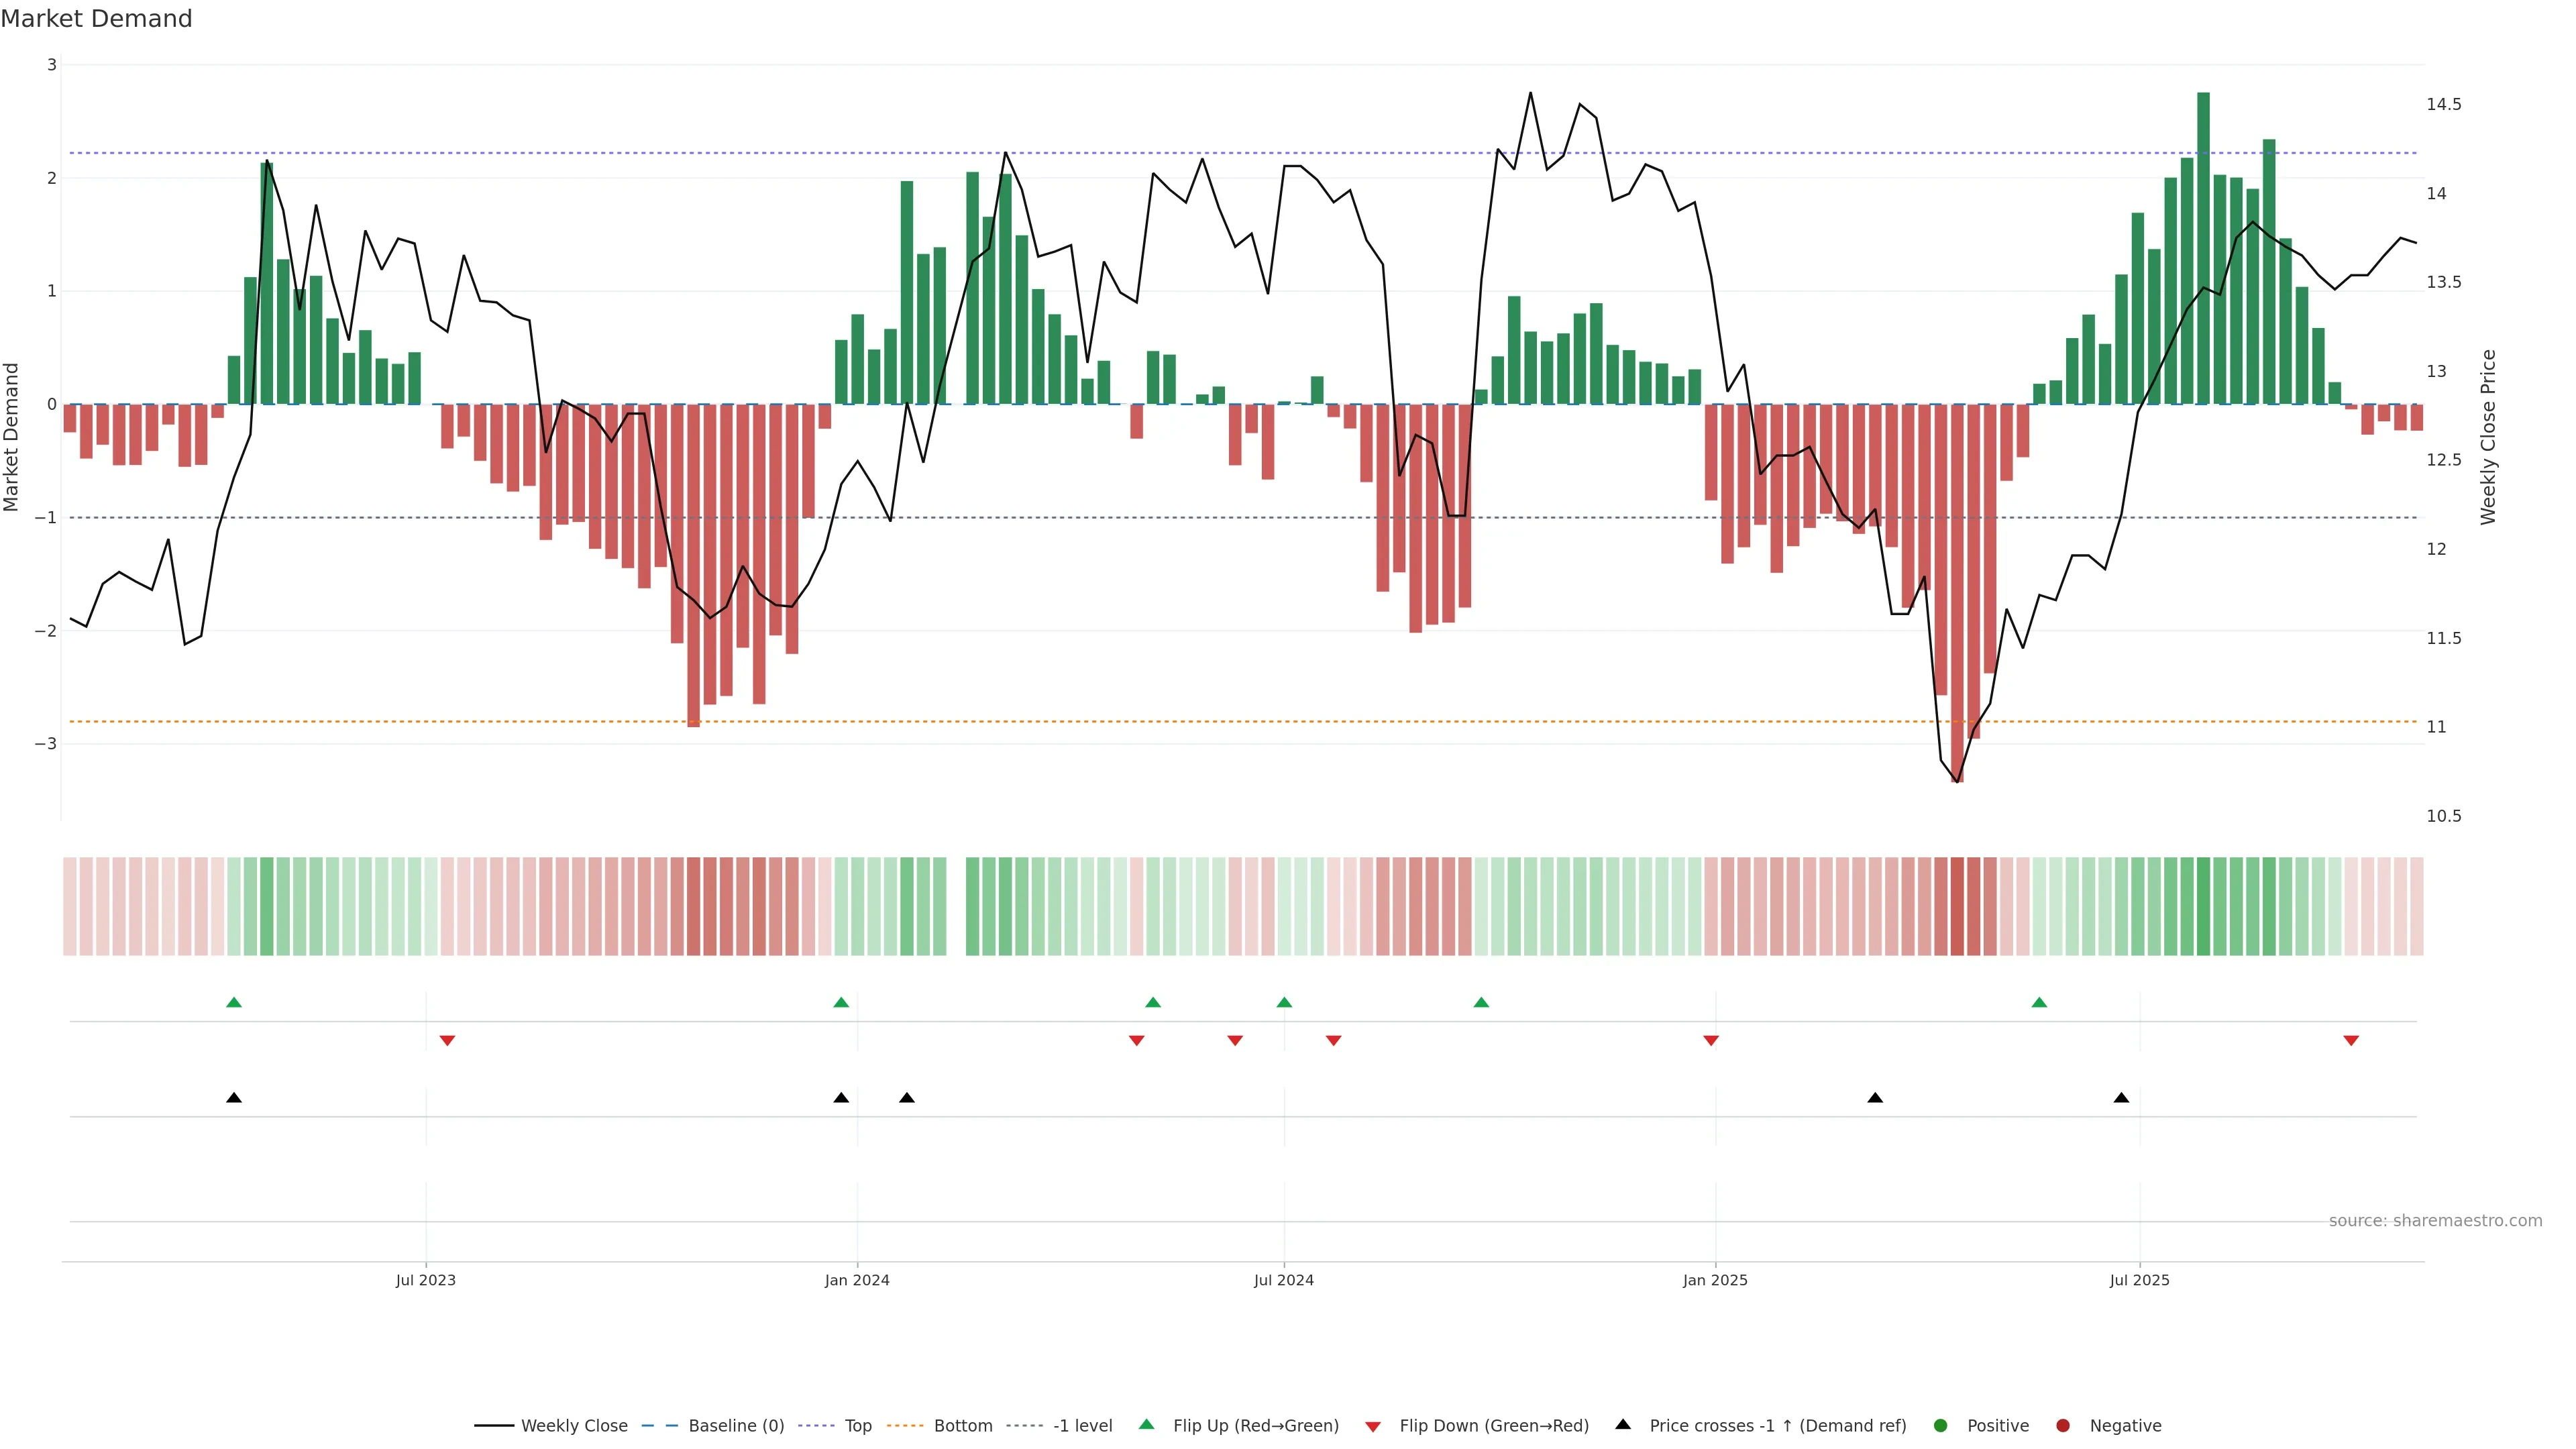The height and width of the screenshot is (1449, 2576).
Task: Click the red Flip Down legend triangle icon
Action: tap(1372, 1426)
